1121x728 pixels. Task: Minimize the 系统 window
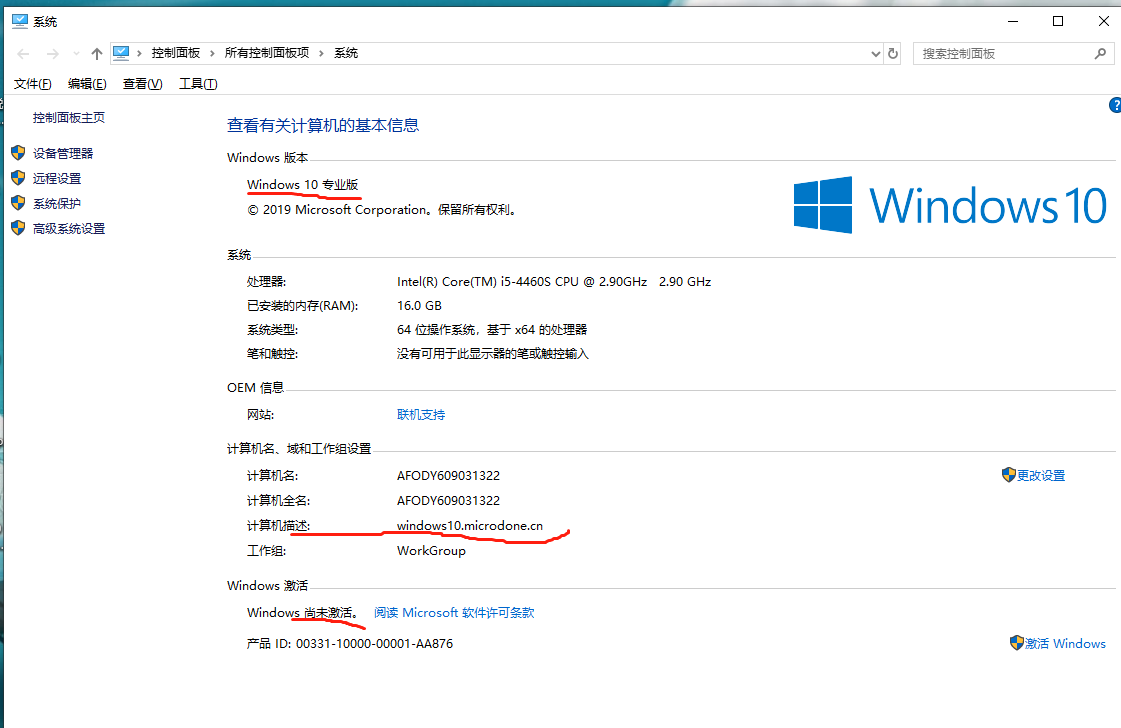click(x=1013, y=21)
